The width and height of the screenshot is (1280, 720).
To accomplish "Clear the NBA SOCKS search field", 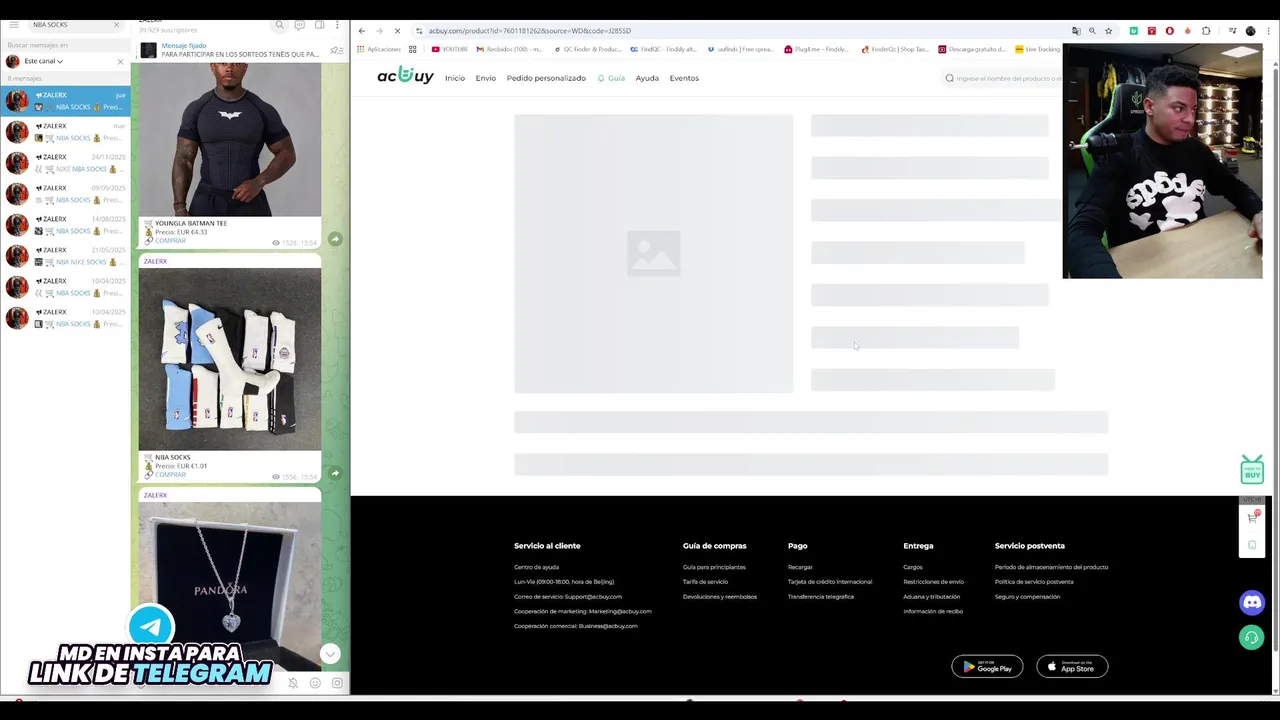I will coord(116,24).
